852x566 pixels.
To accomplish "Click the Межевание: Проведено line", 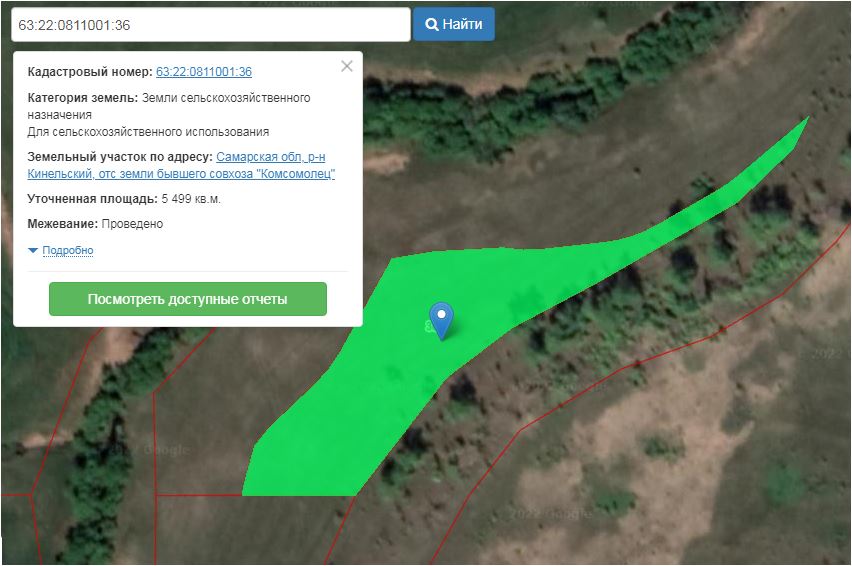I will tap(95, 224).
